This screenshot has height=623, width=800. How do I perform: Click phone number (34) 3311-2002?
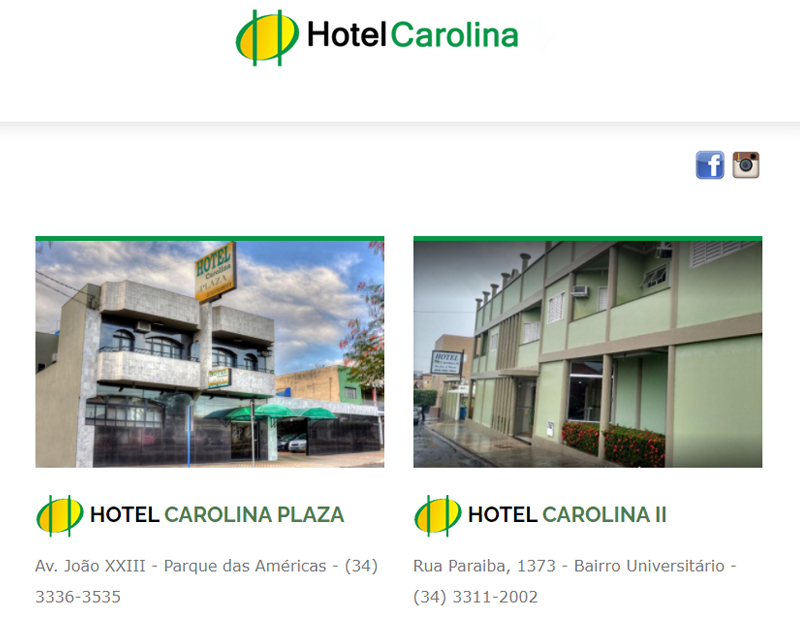(476, 596)
